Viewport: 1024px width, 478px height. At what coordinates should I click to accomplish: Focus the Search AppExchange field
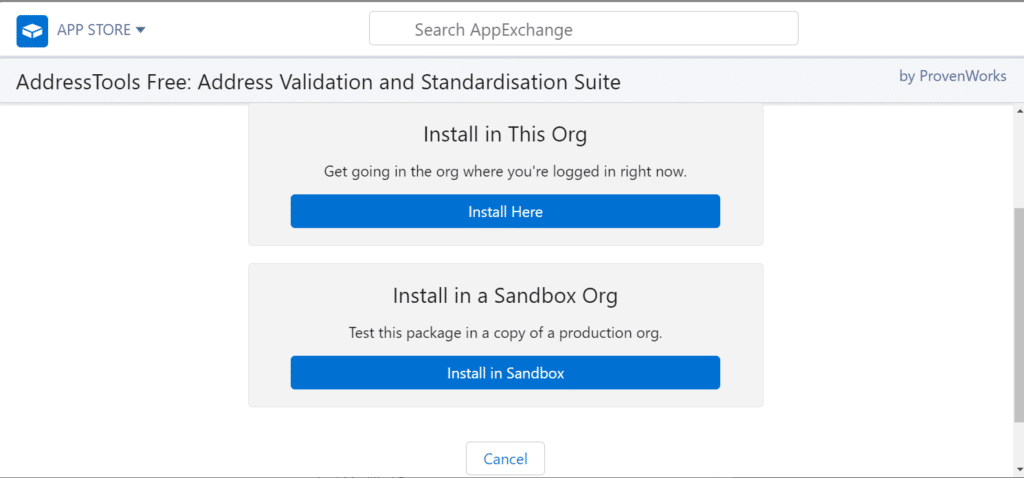[583, 29]
